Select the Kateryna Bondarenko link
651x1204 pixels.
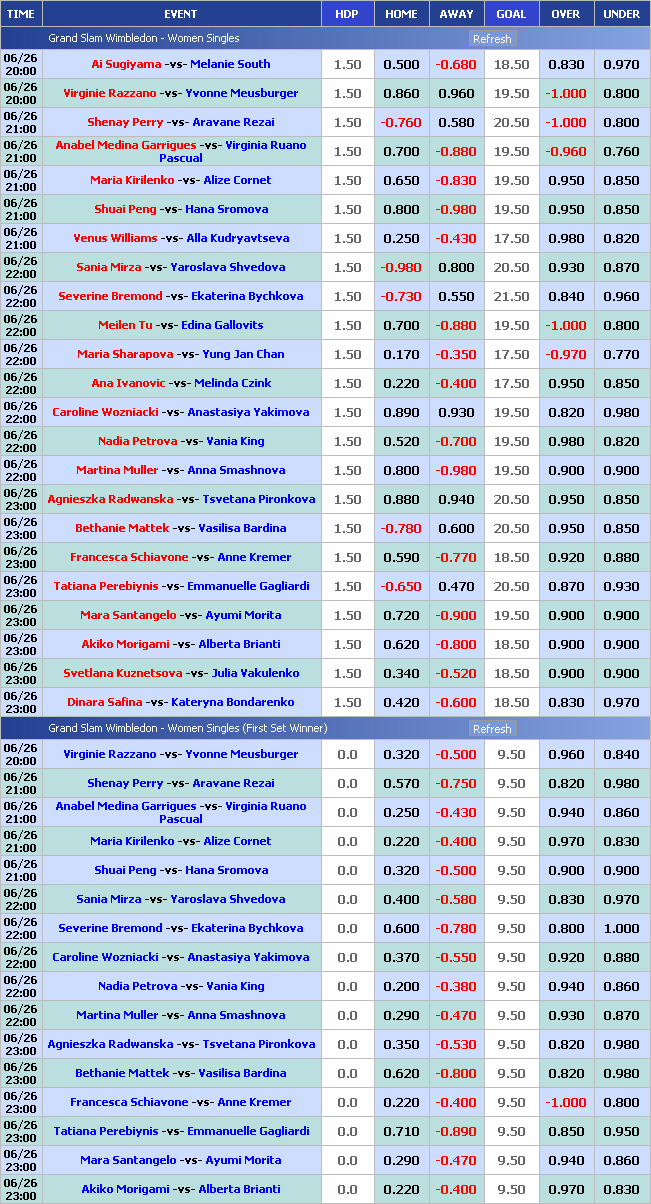233,702
